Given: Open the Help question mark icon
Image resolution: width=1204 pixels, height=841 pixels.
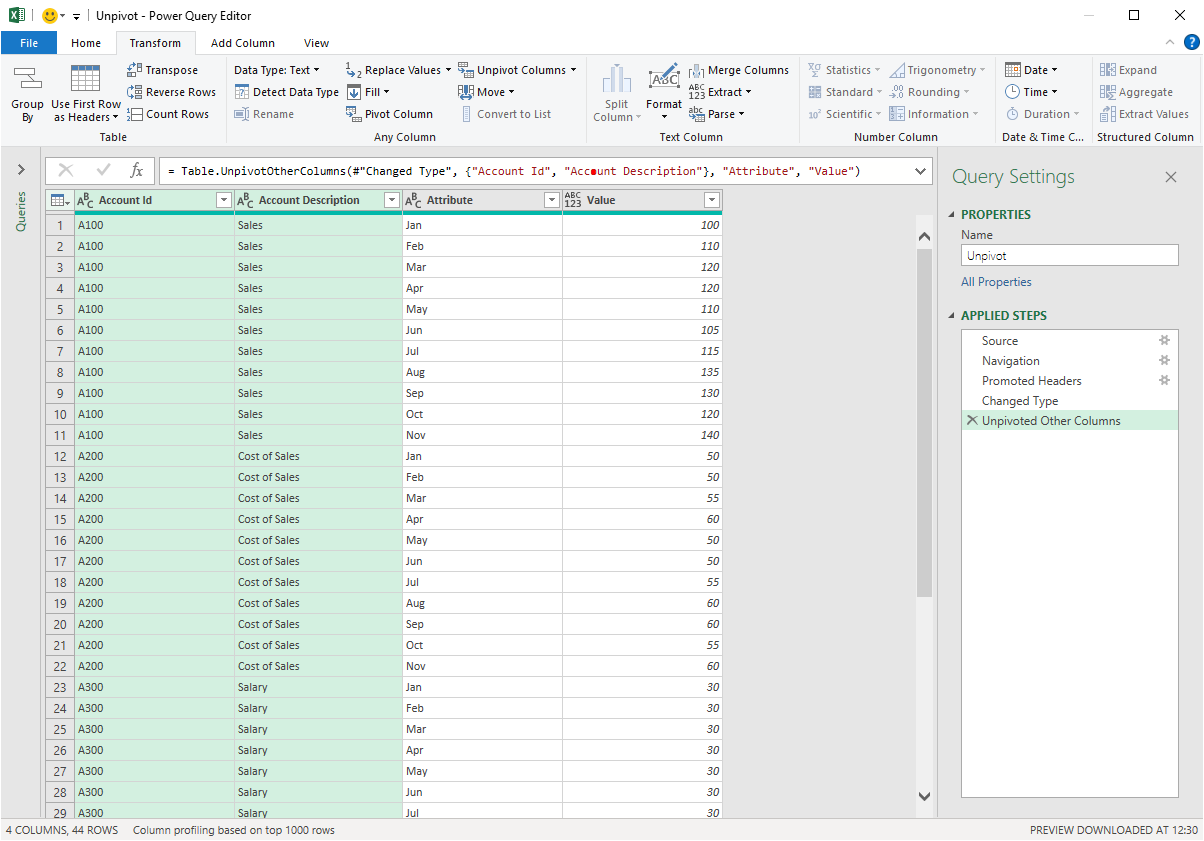Looking at the screenshot, I should (1191, 42).
